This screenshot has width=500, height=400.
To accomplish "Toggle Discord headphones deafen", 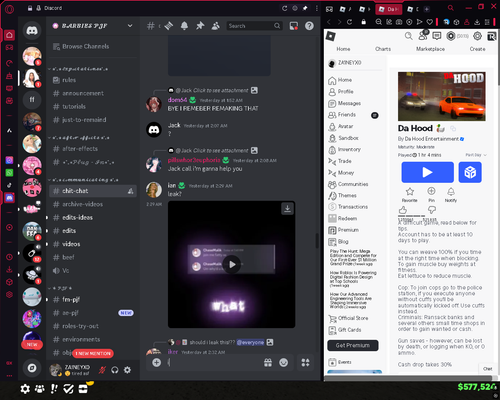I will [115, 370].
